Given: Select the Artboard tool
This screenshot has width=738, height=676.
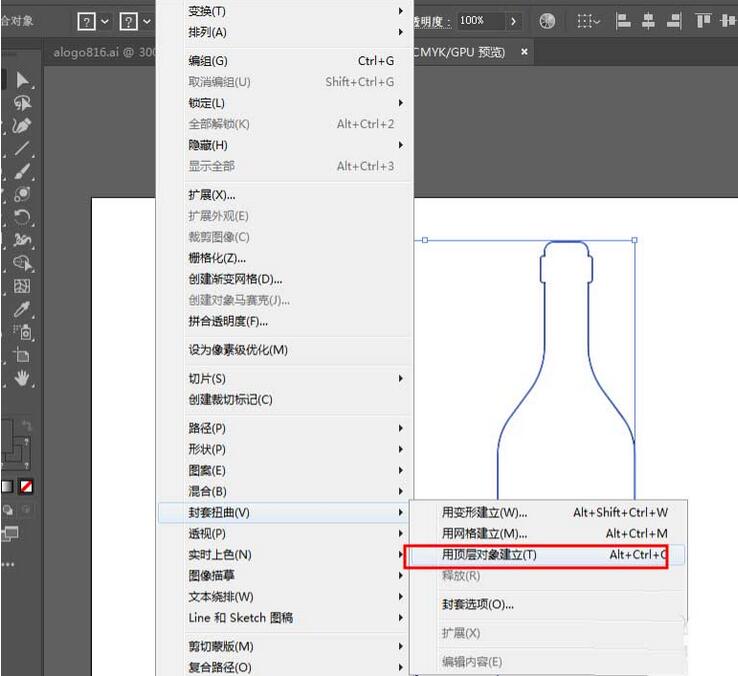Looking at the screenshot, I should coord(22,355).
